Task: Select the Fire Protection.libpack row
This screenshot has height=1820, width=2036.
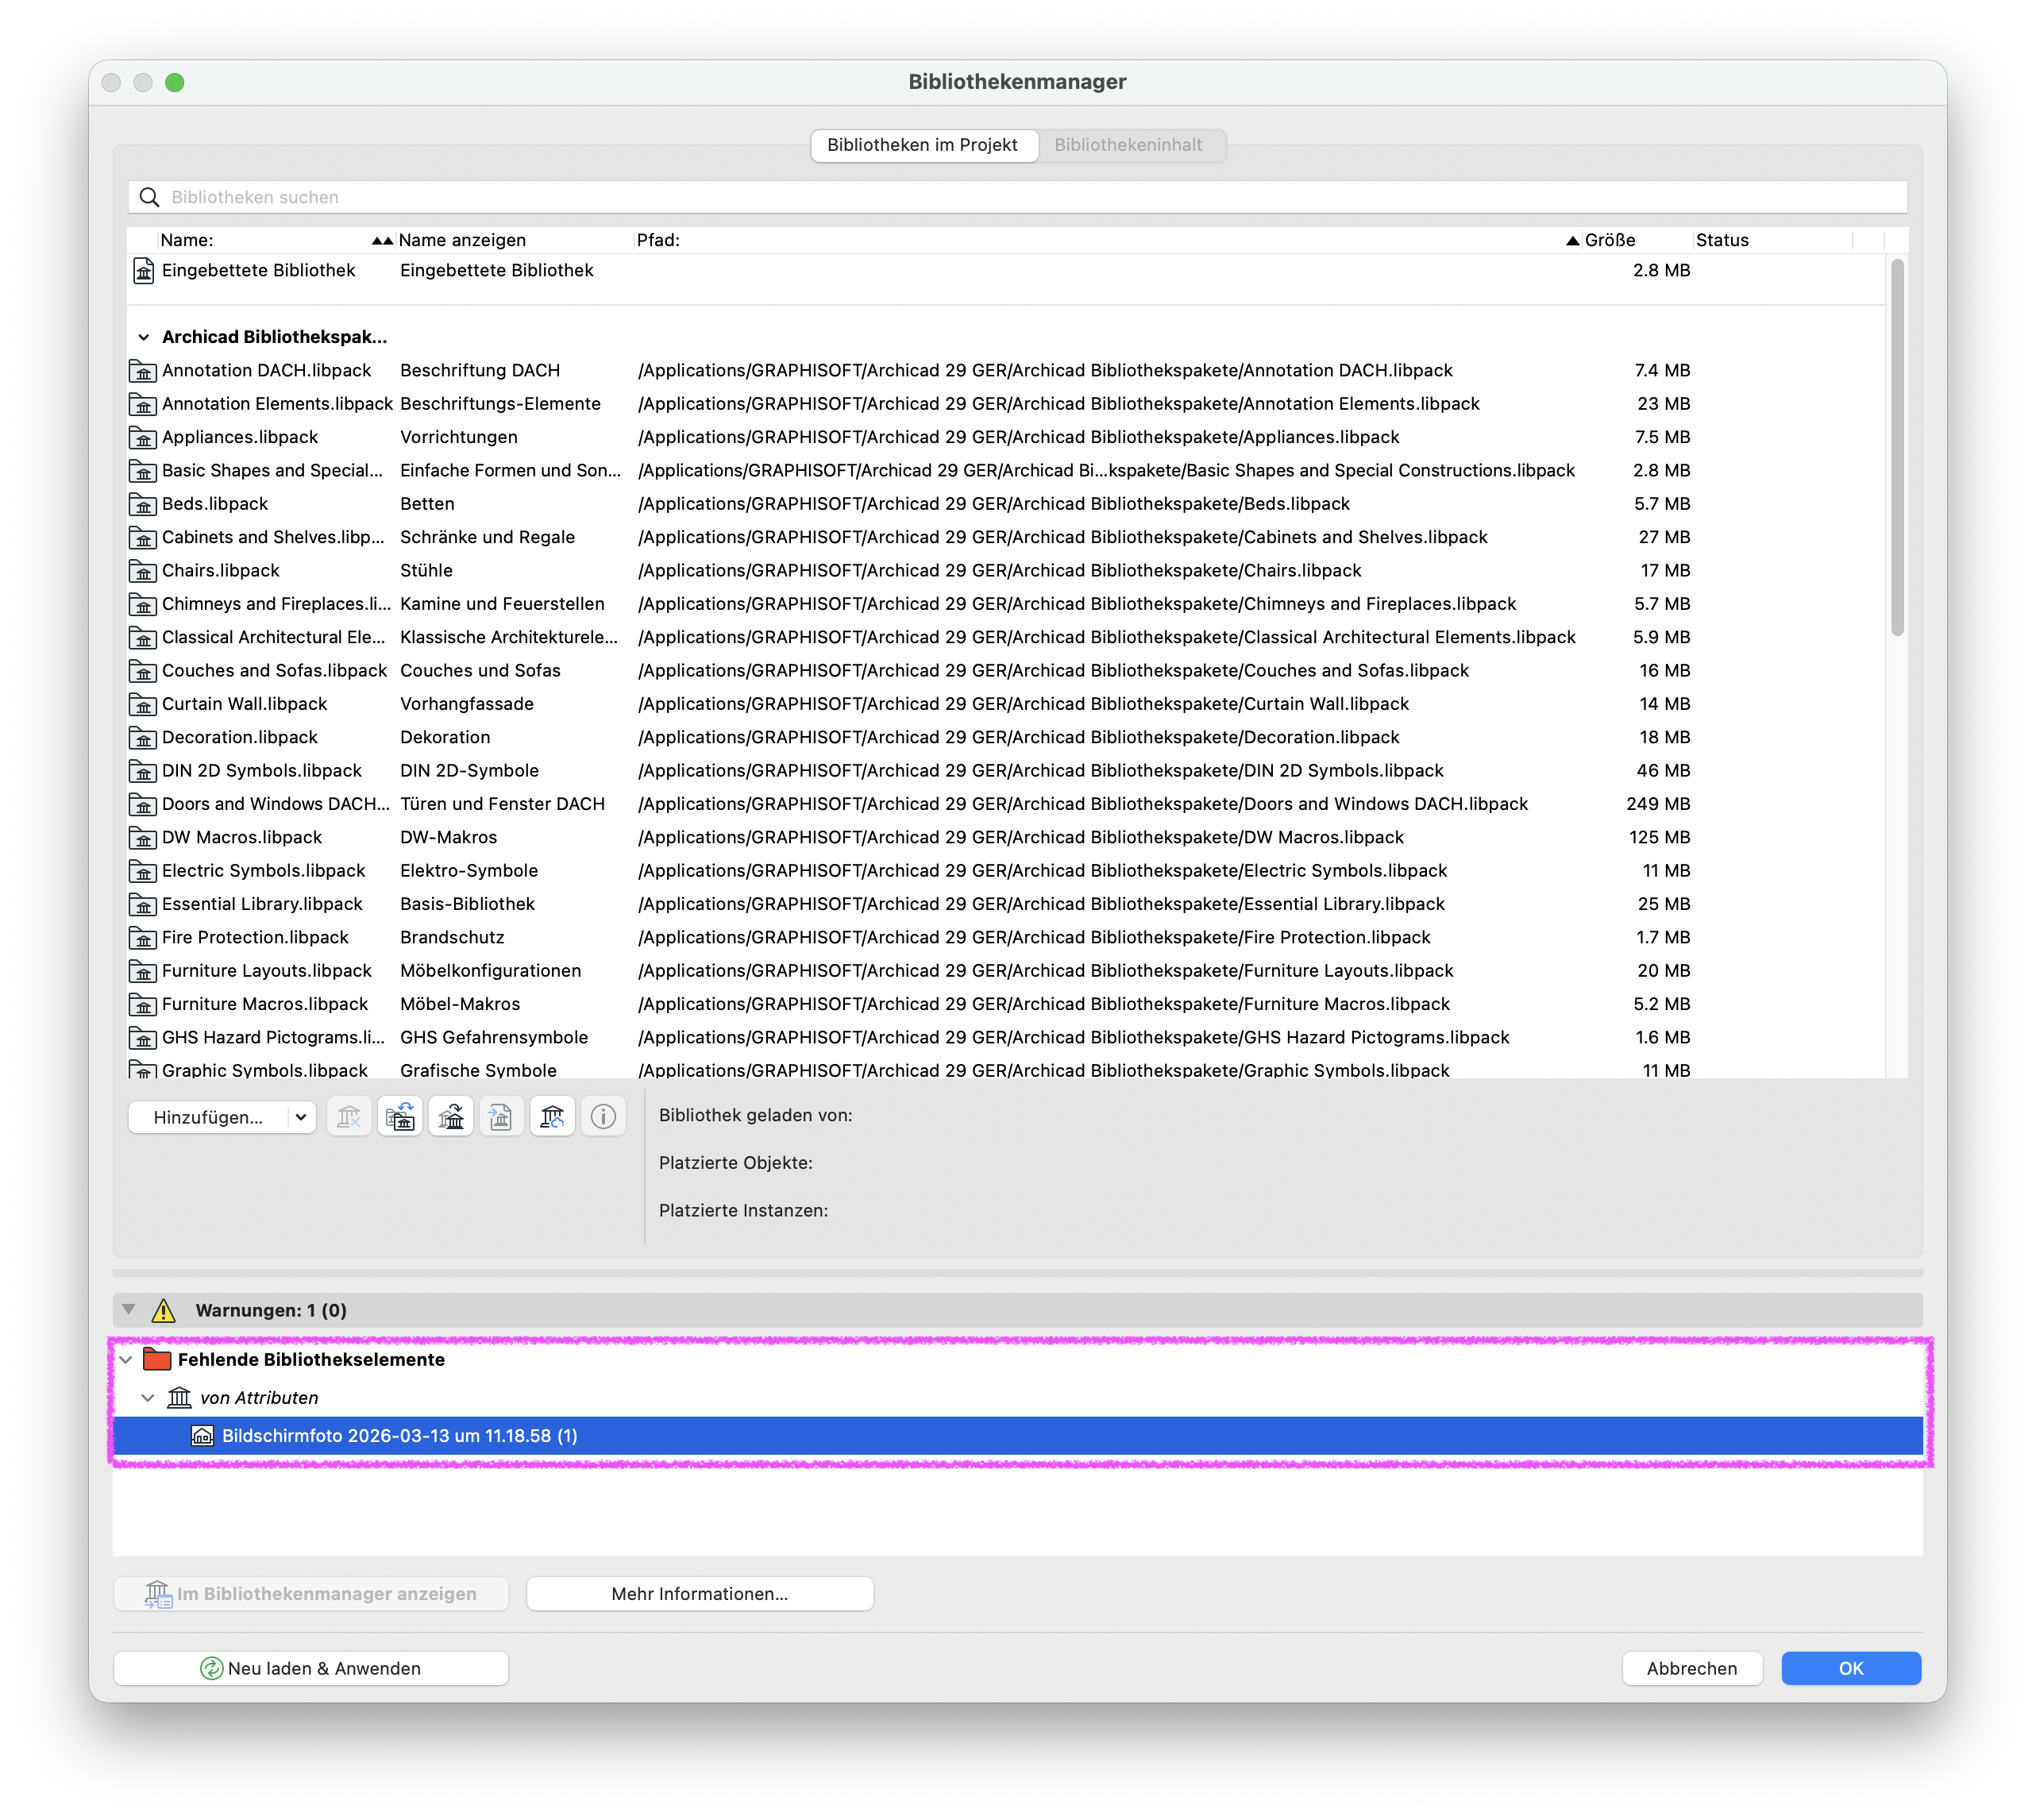Action: (1007, 938)
